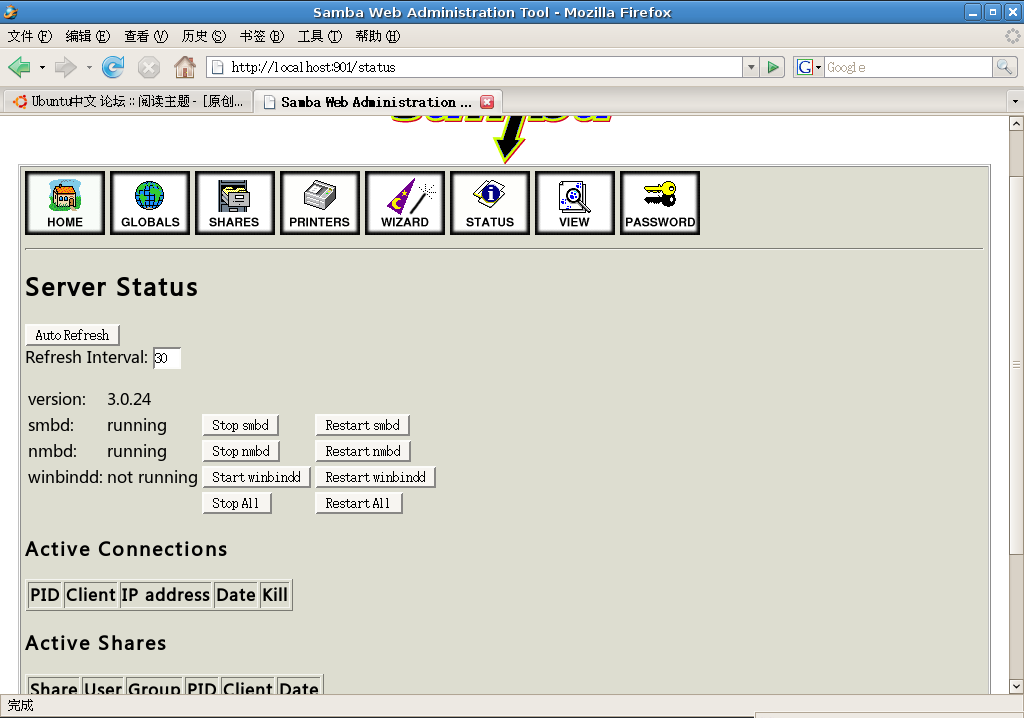This screenshot has height=718, width=1024.
Task: Open the STATUS page icon
Action: point(489,203)
